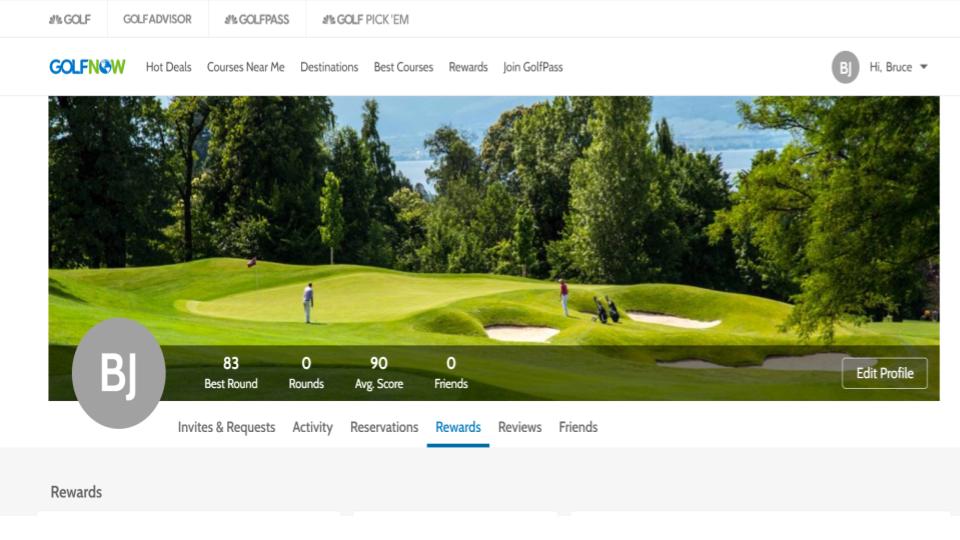Open the GolfAdvisor link
The height and width of the screenshot is (540, 960).
point(157,20)
